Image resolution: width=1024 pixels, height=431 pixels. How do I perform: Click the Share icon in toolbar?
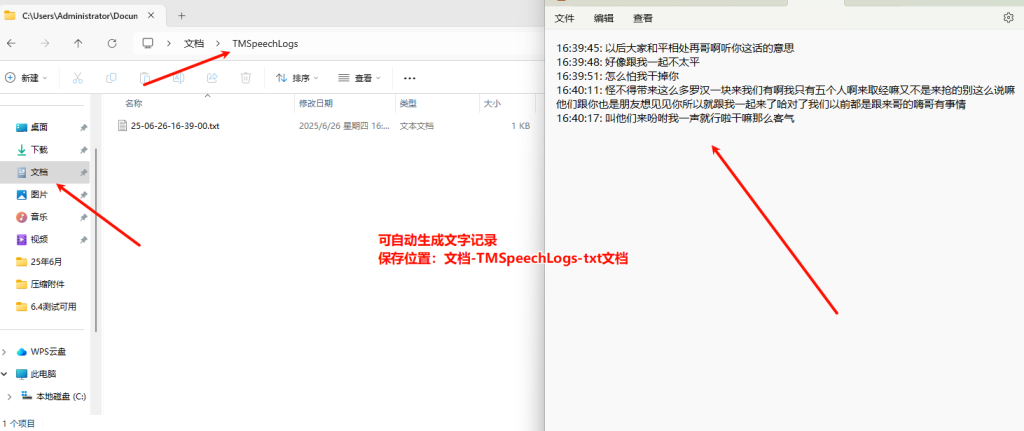pos(212,78)
